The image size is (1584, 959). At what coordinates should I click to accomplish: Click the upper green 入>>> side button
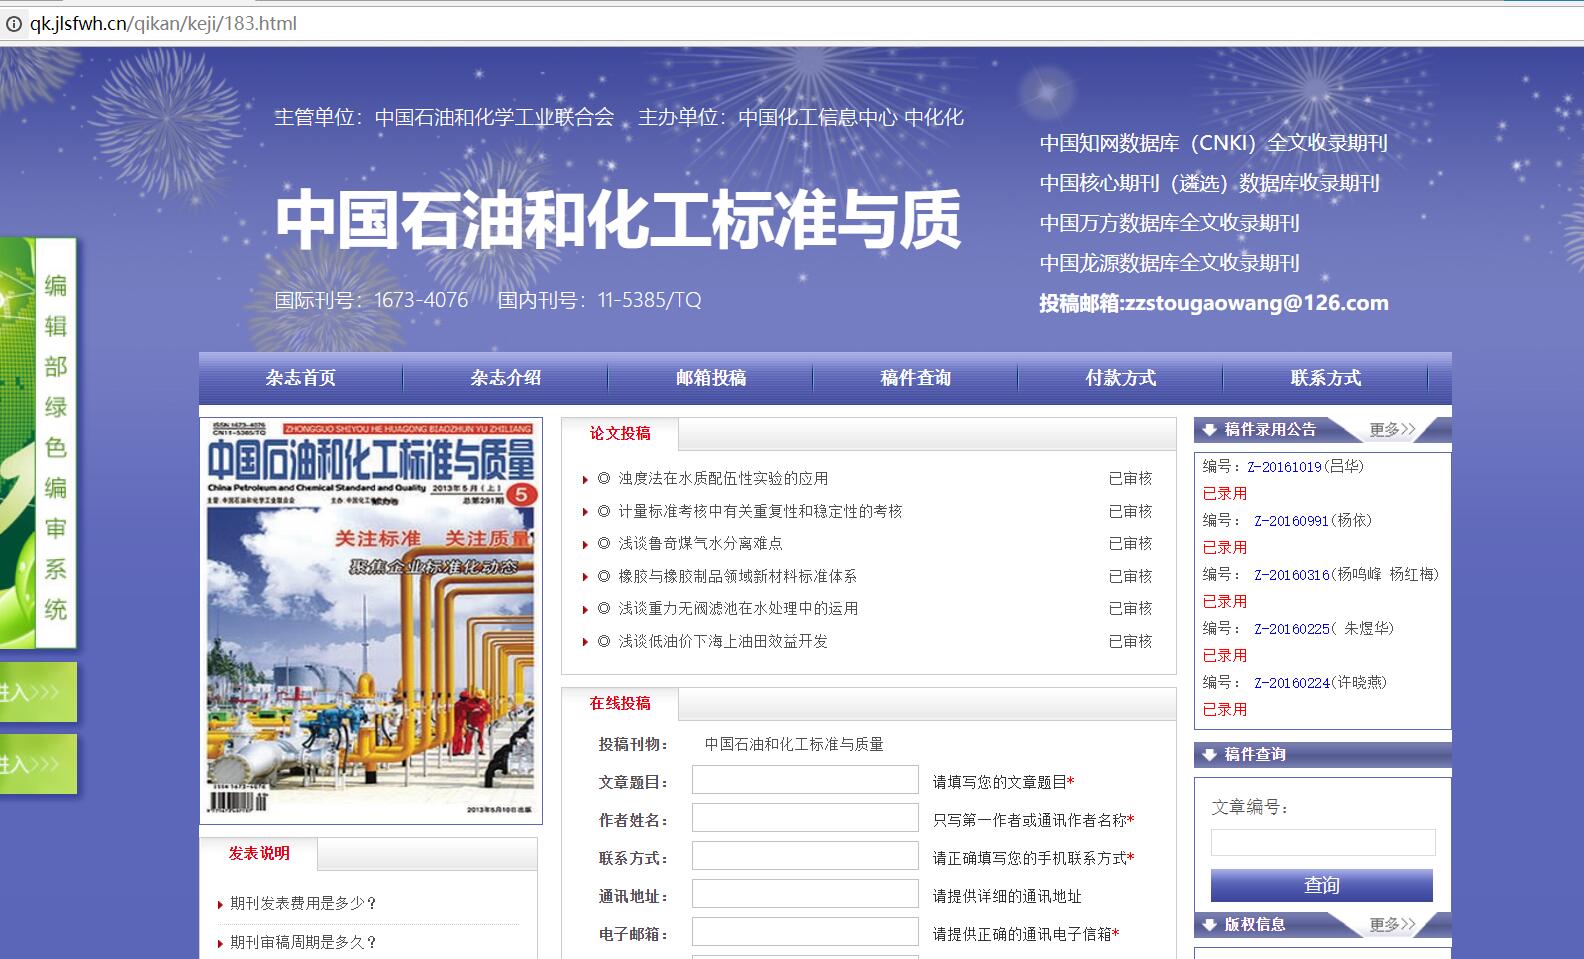pyautogui.click(x=38, y=692)
